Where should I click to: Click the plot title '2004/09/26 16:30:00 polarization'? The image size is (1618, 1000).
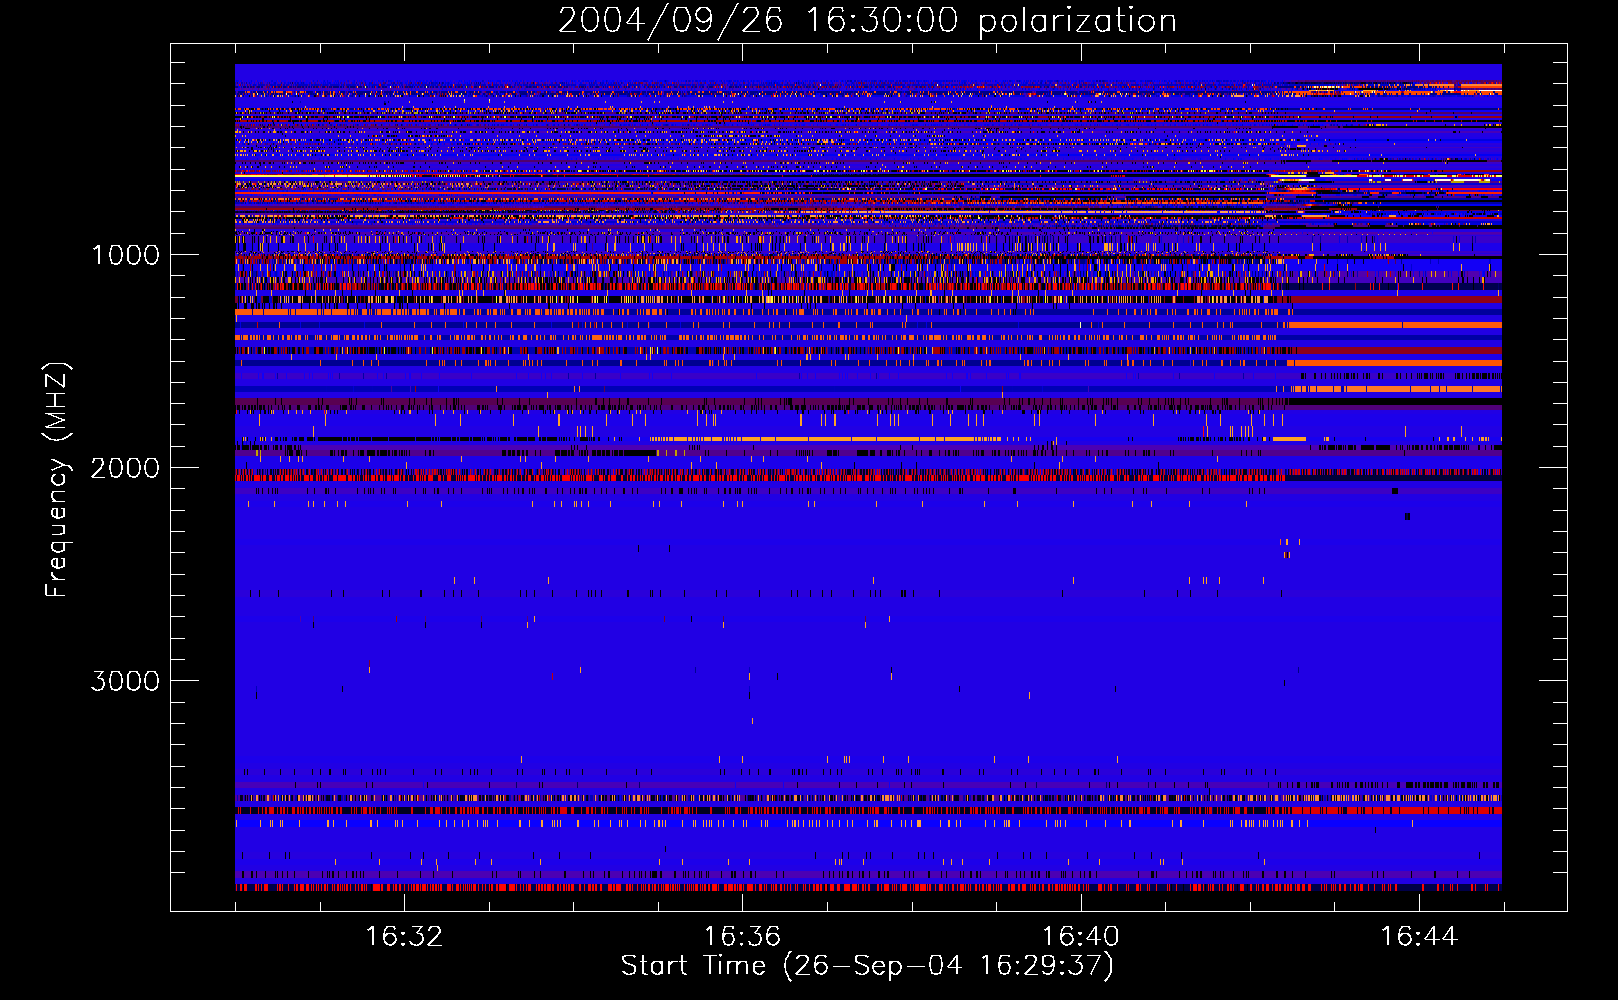[x=867, y=21]
